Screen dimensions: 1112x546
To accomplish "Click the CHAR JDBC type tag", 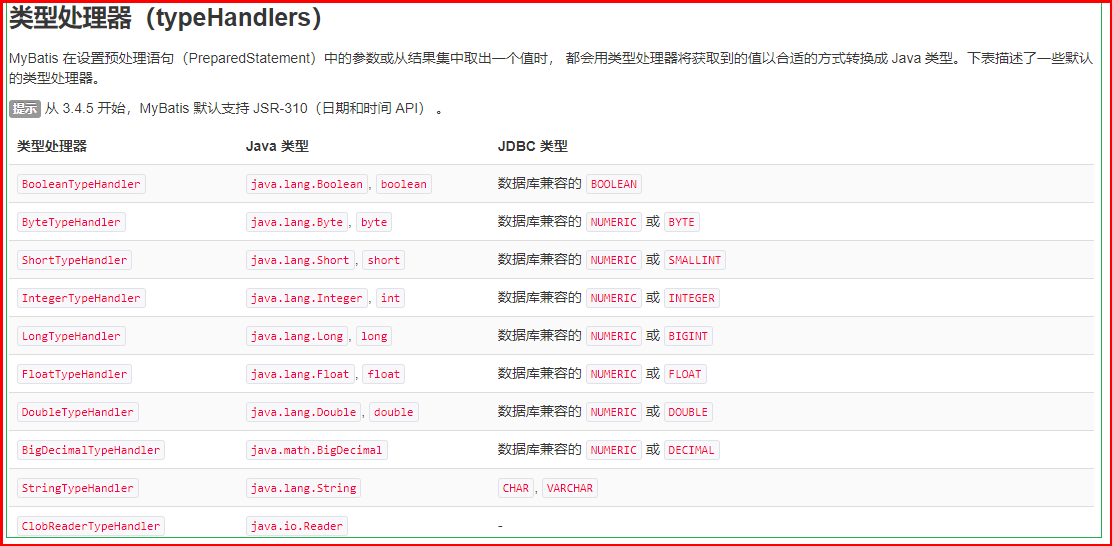I will point(516,488).
